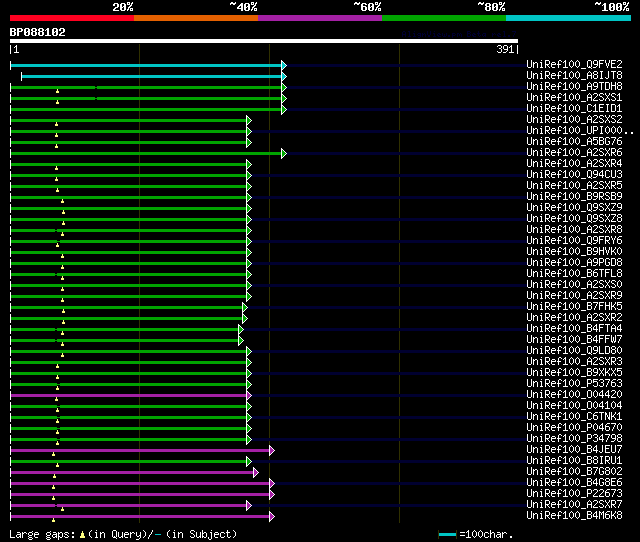Select the UniRef100_B7G802 label
The image size is (640, 542).
click(574, 472)
